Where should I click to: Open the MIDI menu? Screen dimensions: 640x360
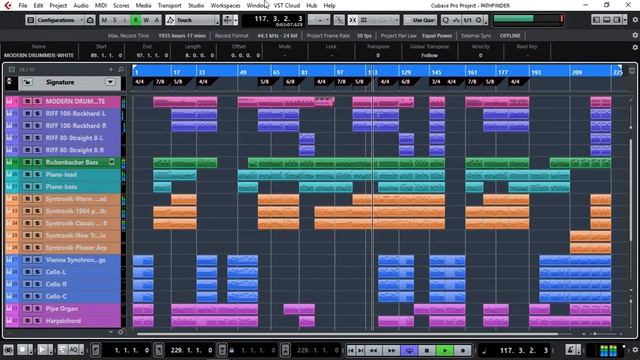(100, 6)
